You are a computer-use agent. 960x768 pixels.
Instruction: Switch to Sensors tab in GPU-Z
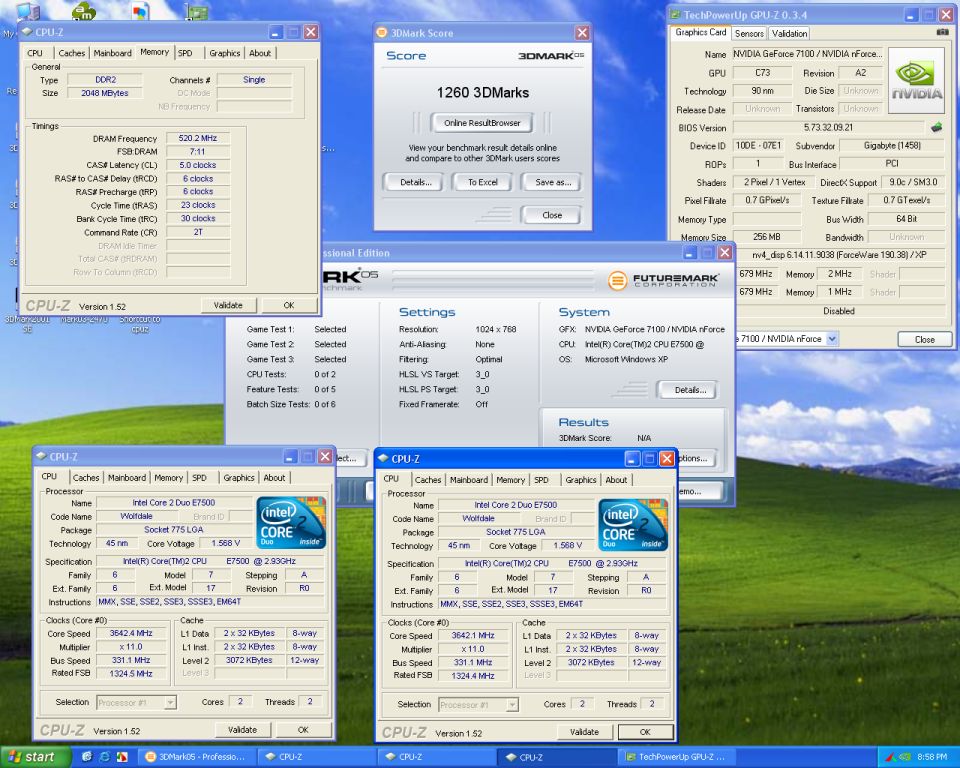click(749, 34)
